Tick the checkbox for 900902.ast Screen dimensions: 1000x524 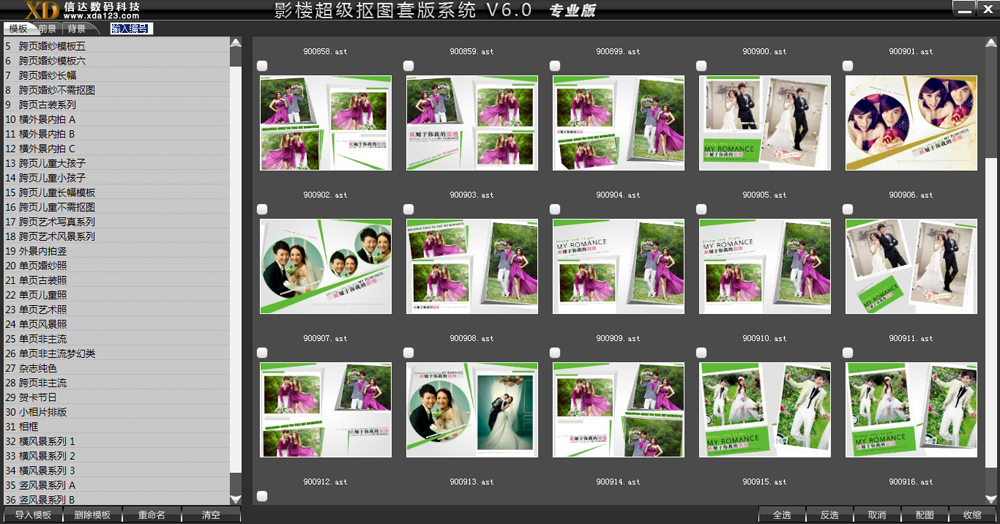click(262, 209)
